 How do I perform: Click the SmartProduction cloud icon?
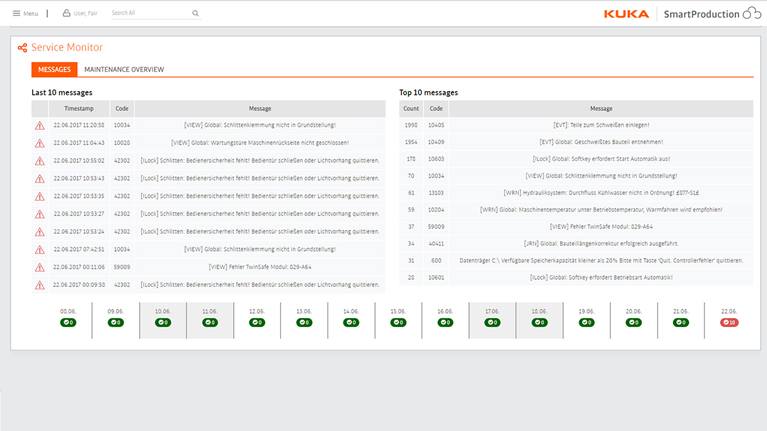tap(750, 13)
